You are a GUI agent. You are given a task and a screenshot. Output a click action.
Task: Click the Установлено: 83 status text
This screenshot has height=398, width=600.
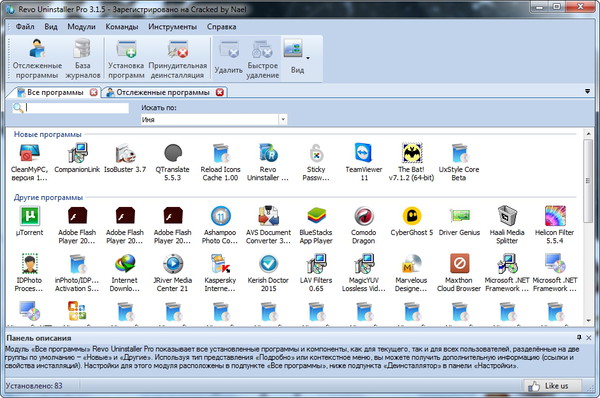[34, 386]
